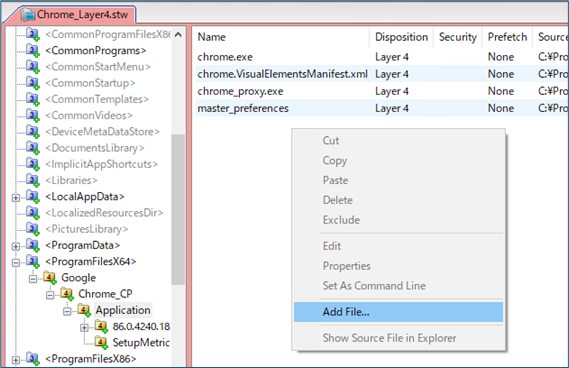
Task: Sort by the Security column header
Action: tap(458, 37)
